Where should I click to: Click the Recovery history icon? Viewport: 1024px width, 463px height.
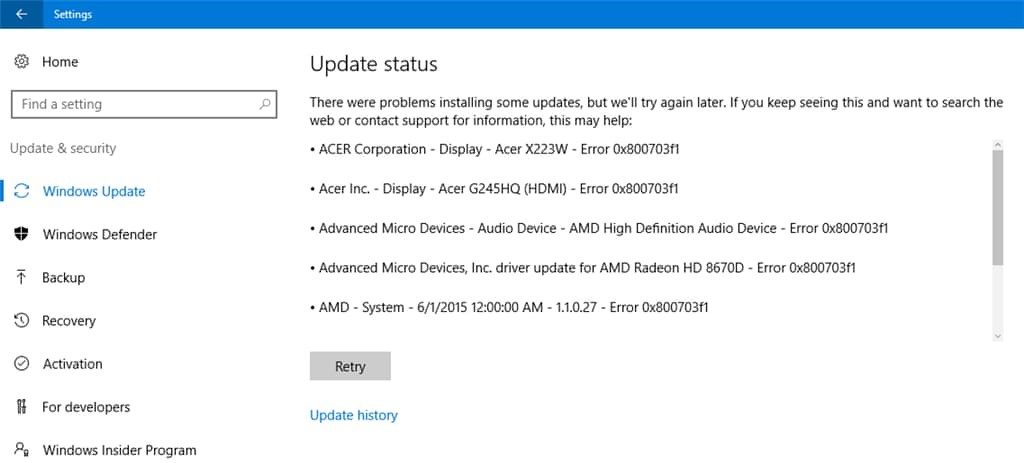(x=21, y=321)
